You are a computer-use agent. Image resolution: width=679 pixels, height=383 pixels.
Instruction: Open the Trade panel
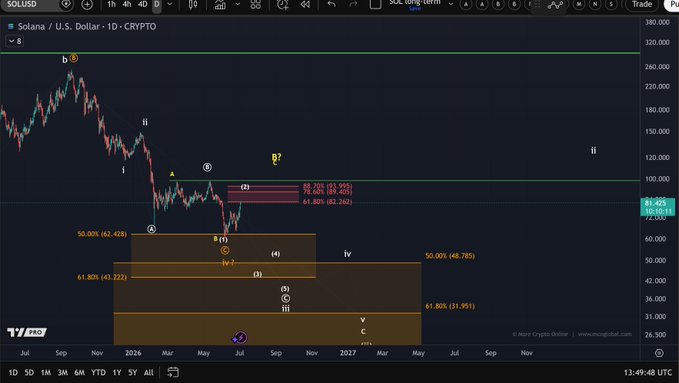[x=642, y=4]
